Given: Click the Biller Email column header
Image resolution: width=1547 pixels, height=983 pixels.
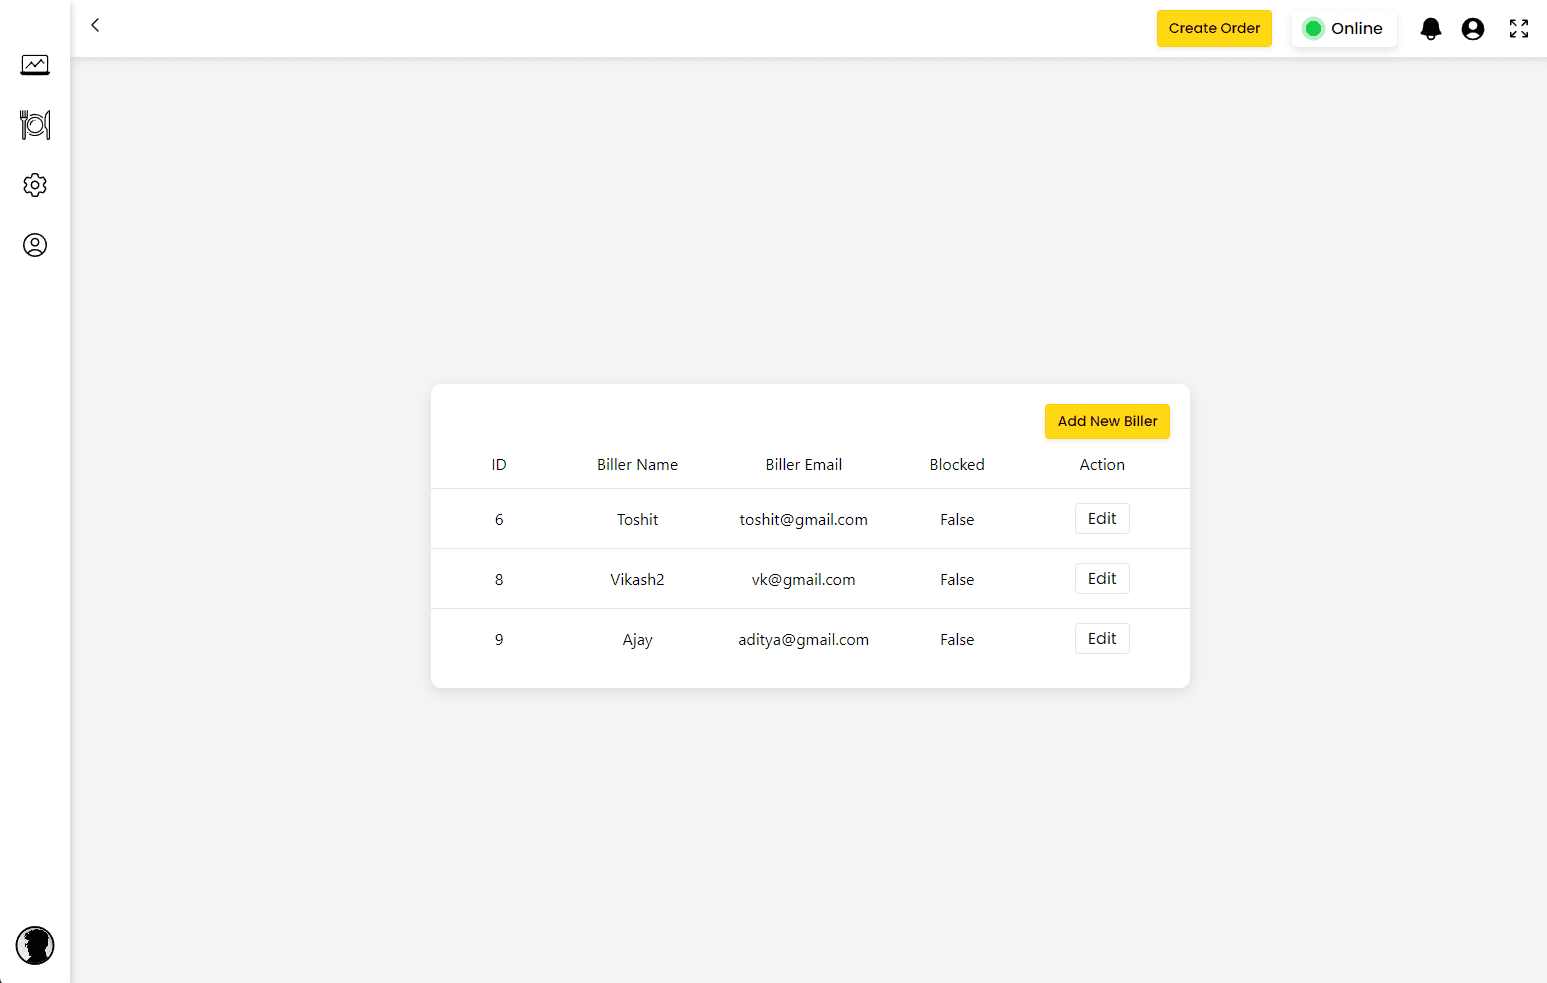Looking at the screenshot, I should [x=803, y=465].
